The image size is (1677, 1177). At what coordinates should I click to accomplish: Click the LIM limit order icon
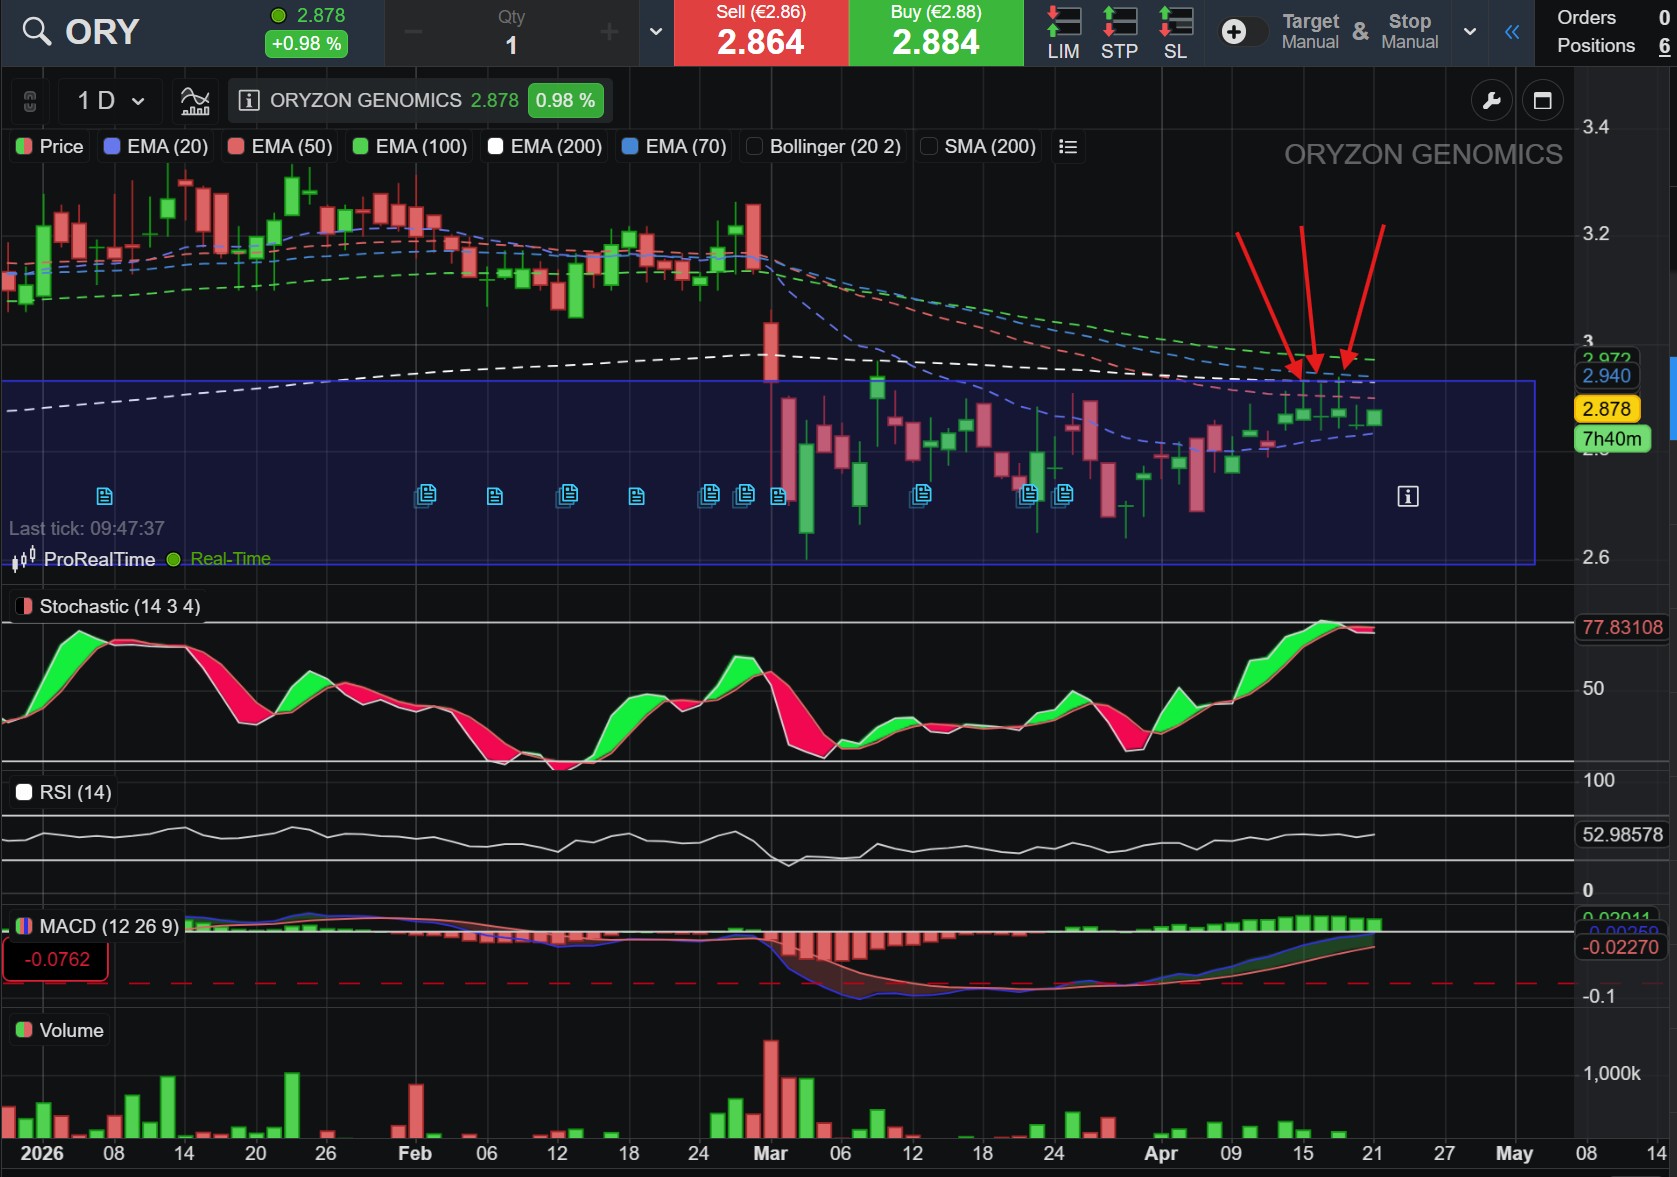point(1063,32)
